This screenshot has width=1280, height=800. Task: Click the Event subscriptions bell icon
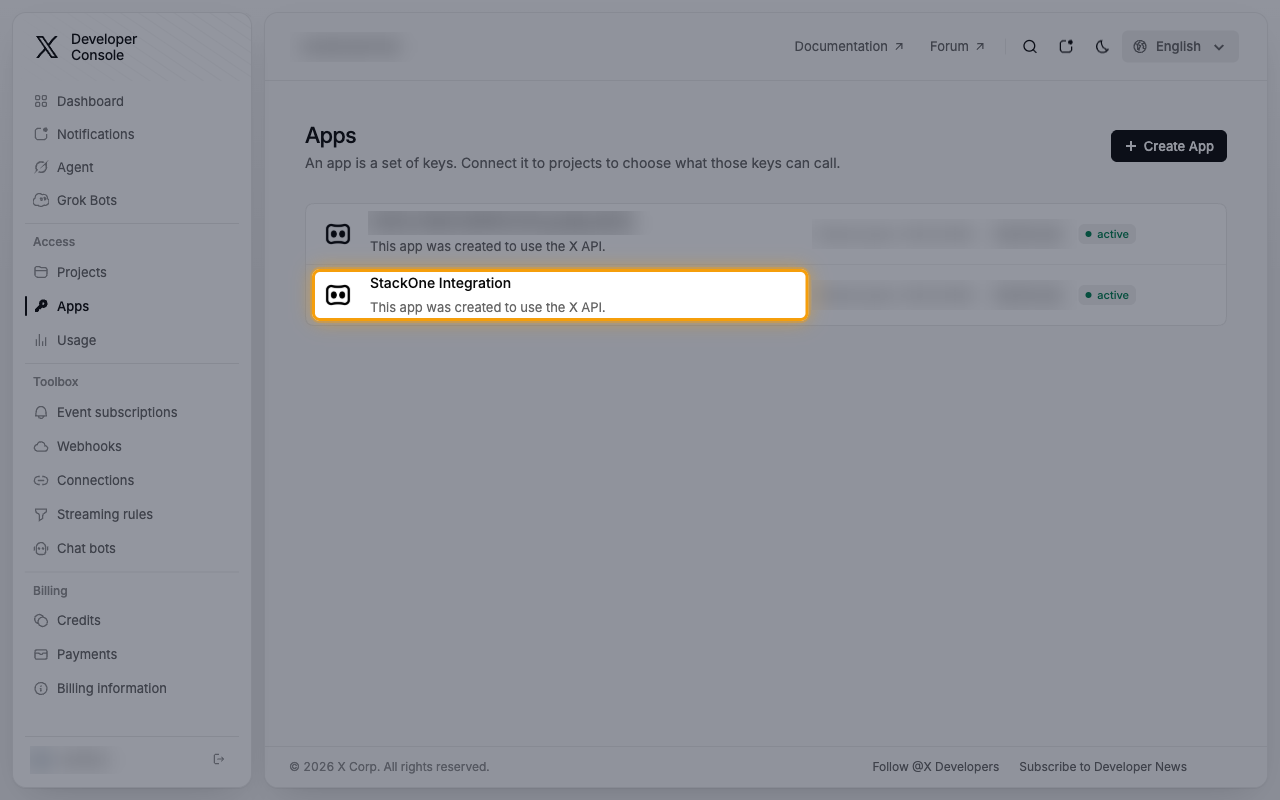(x=41, y=412)
